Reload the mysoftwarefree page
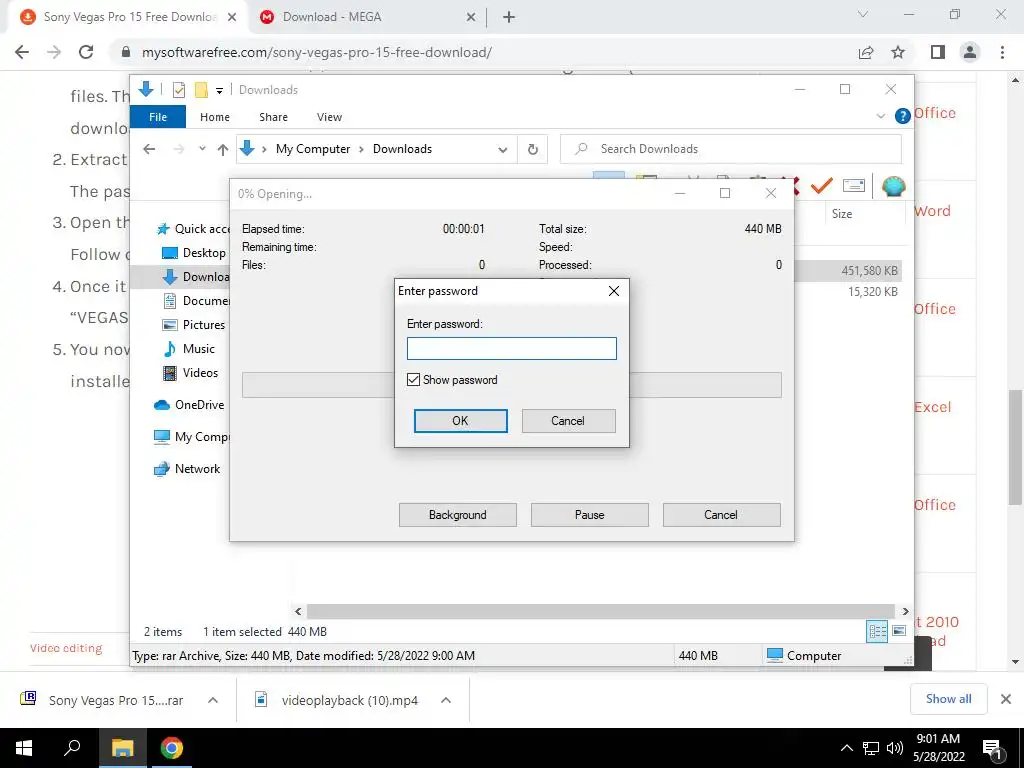This screenshot has height=768, width=1024. (86, 52)
